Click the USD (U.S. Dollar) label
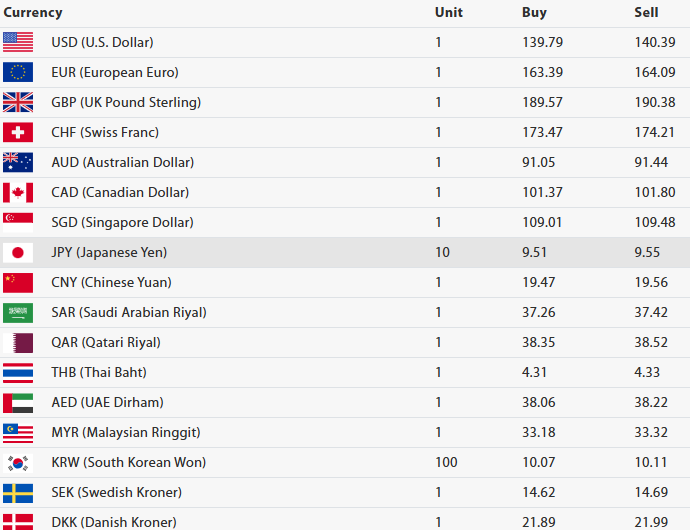The width and height of the screenshot is (690, 530). click(x=102, y=42)
